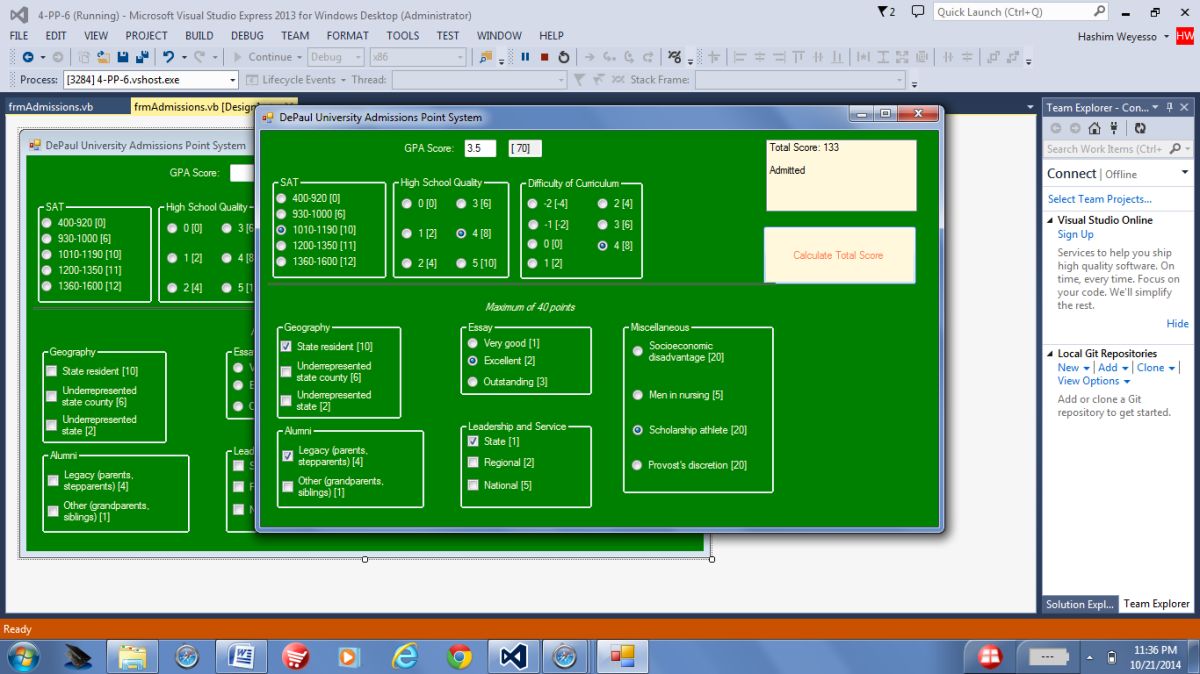
Task: Open the TOOLS menu
Action: (403, 35)
